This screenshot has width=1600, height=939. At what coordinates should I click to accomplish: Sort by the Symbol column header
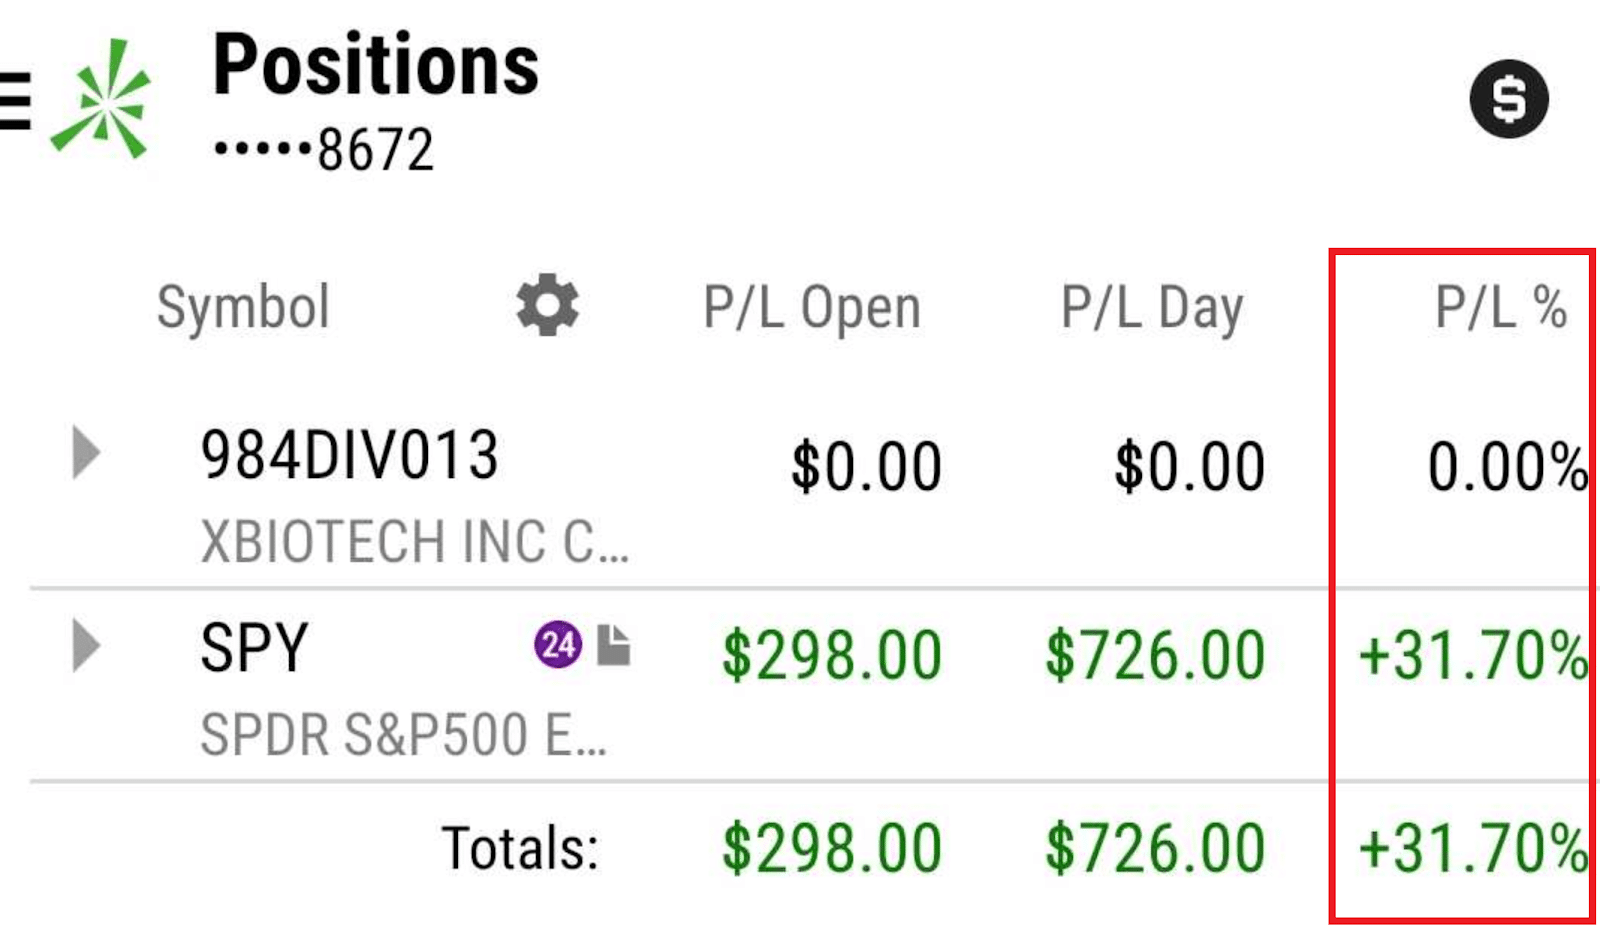(243, 306)
